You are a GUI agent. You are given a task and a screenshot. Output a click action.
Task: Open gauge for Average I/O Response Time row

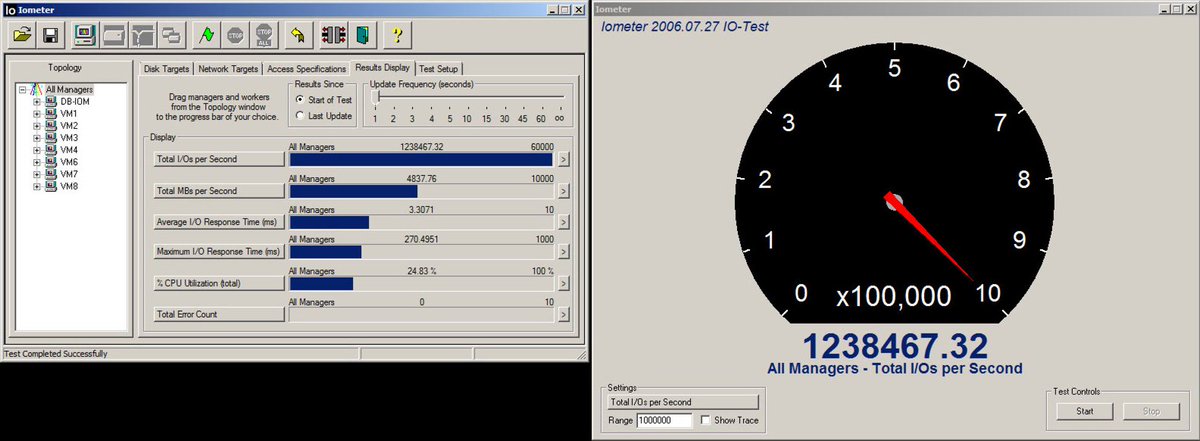(x=563, y=222)
